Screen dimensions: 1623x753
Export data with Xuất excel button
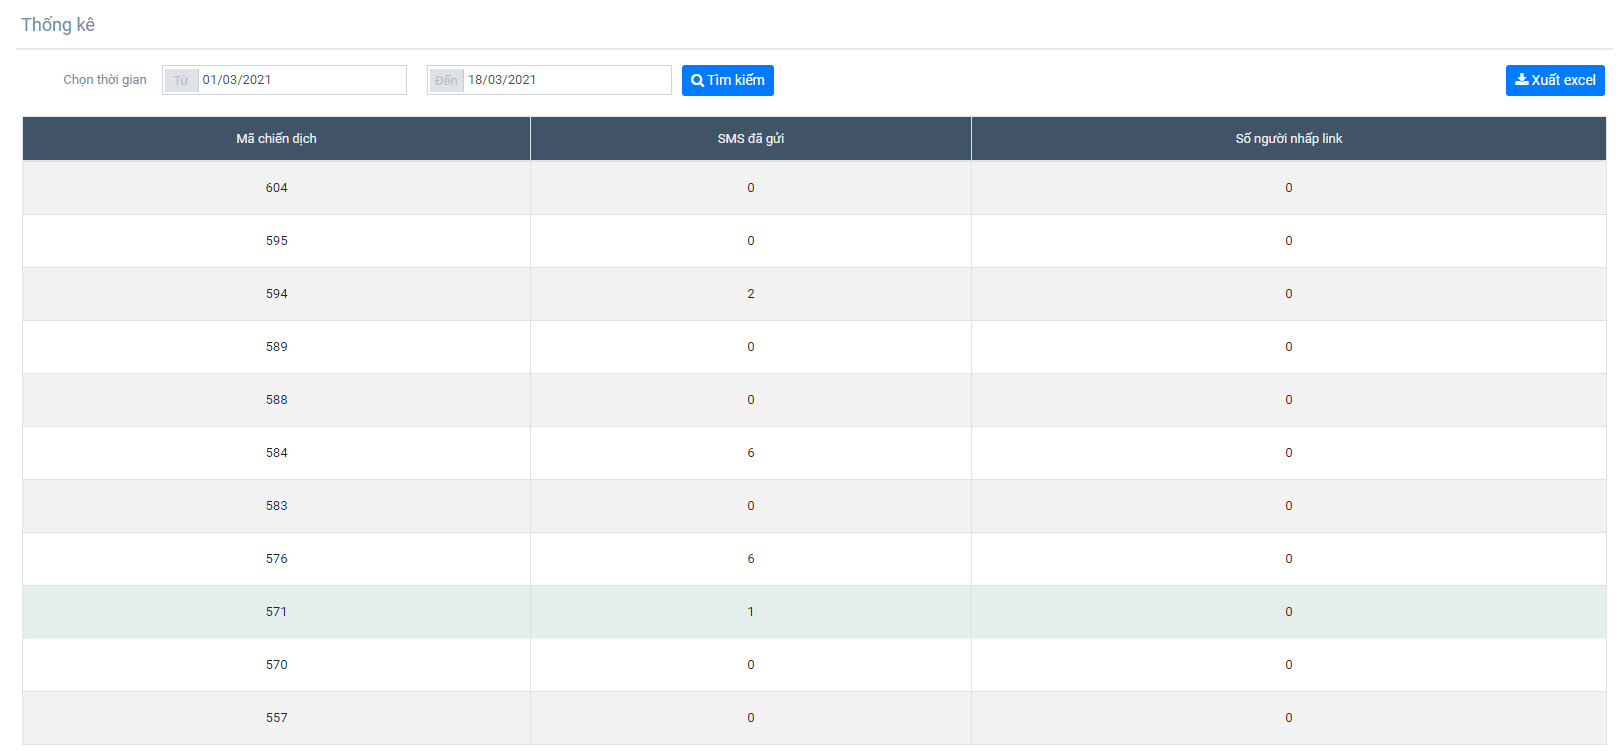(x=1554, y=80)
